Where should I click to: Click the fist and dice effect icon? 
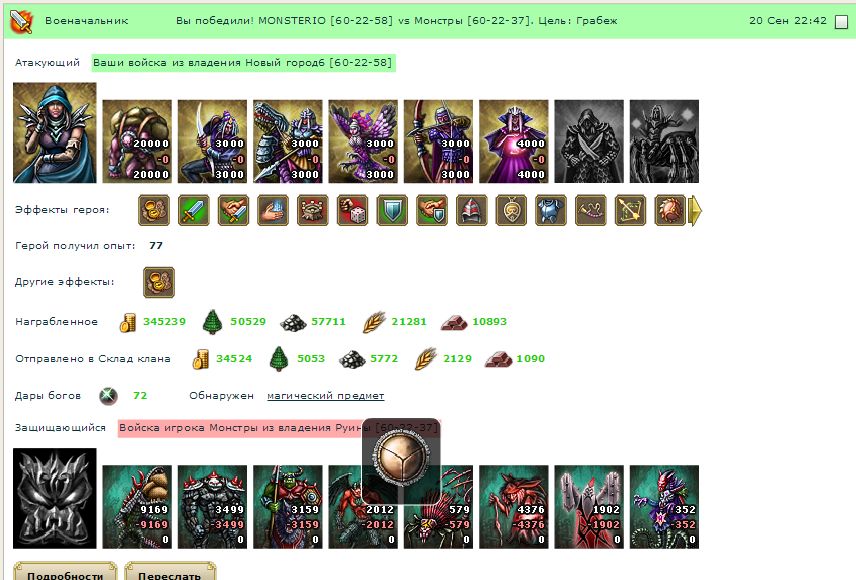click(352, 210)
